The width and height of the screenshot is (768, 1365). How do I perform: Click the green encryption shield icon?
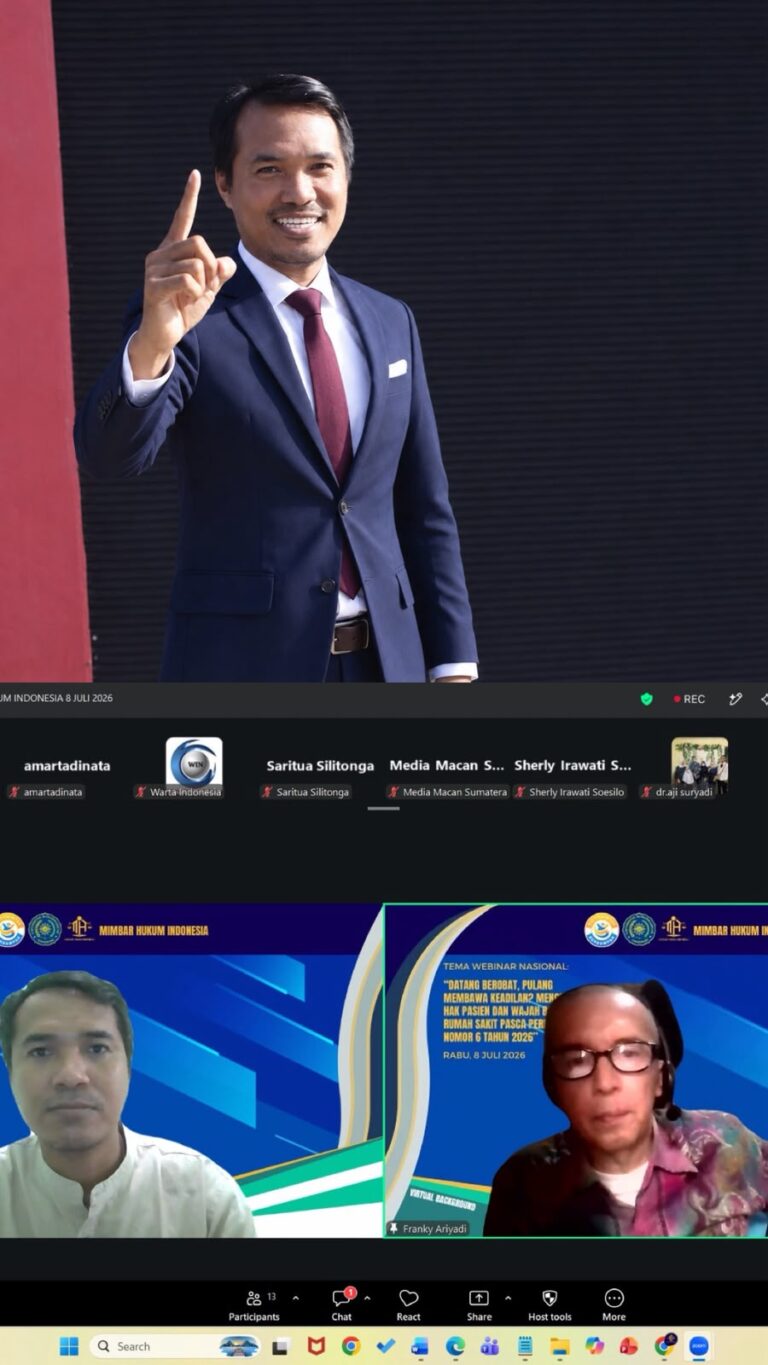647,699
